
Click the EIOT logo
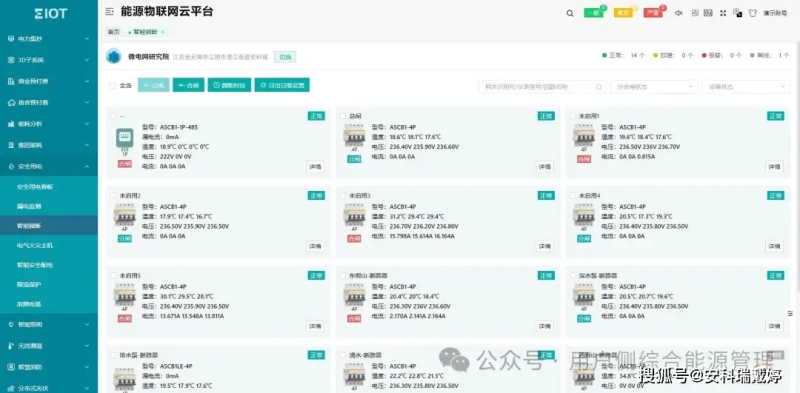click(50, 13)
